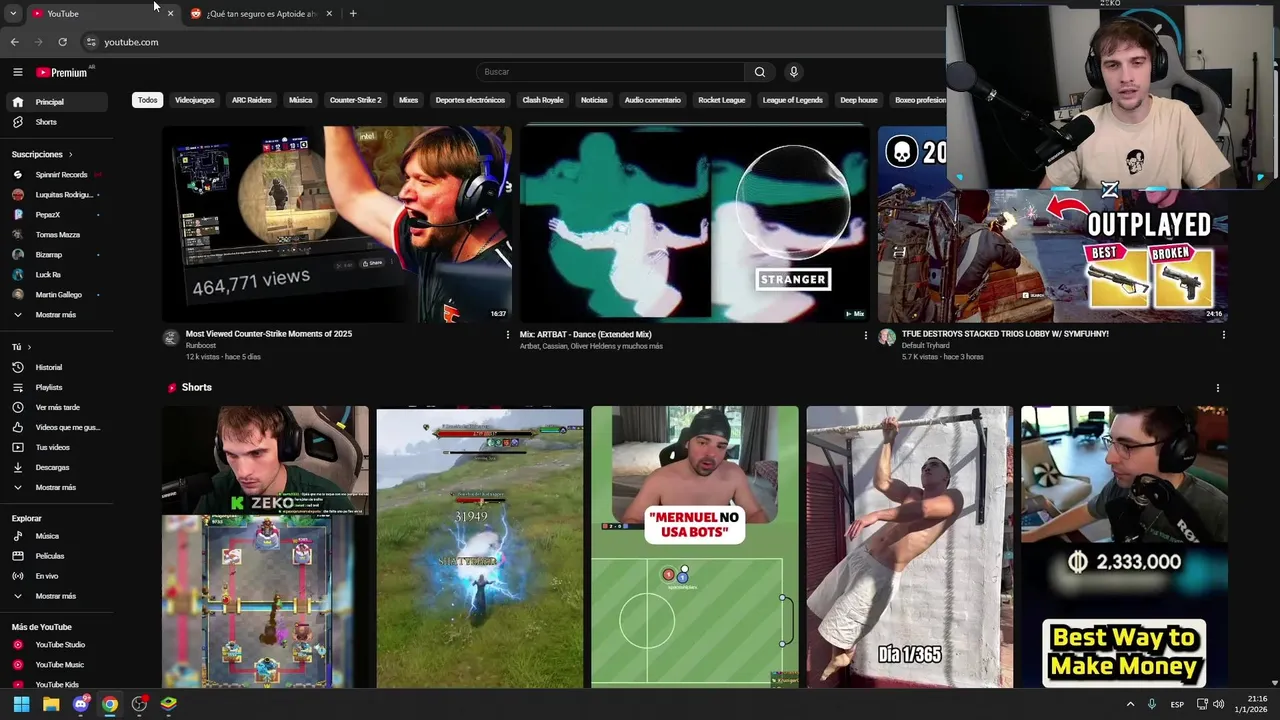
Task: Open Playlists in the sidebar
Action: (x=49, y=387)
